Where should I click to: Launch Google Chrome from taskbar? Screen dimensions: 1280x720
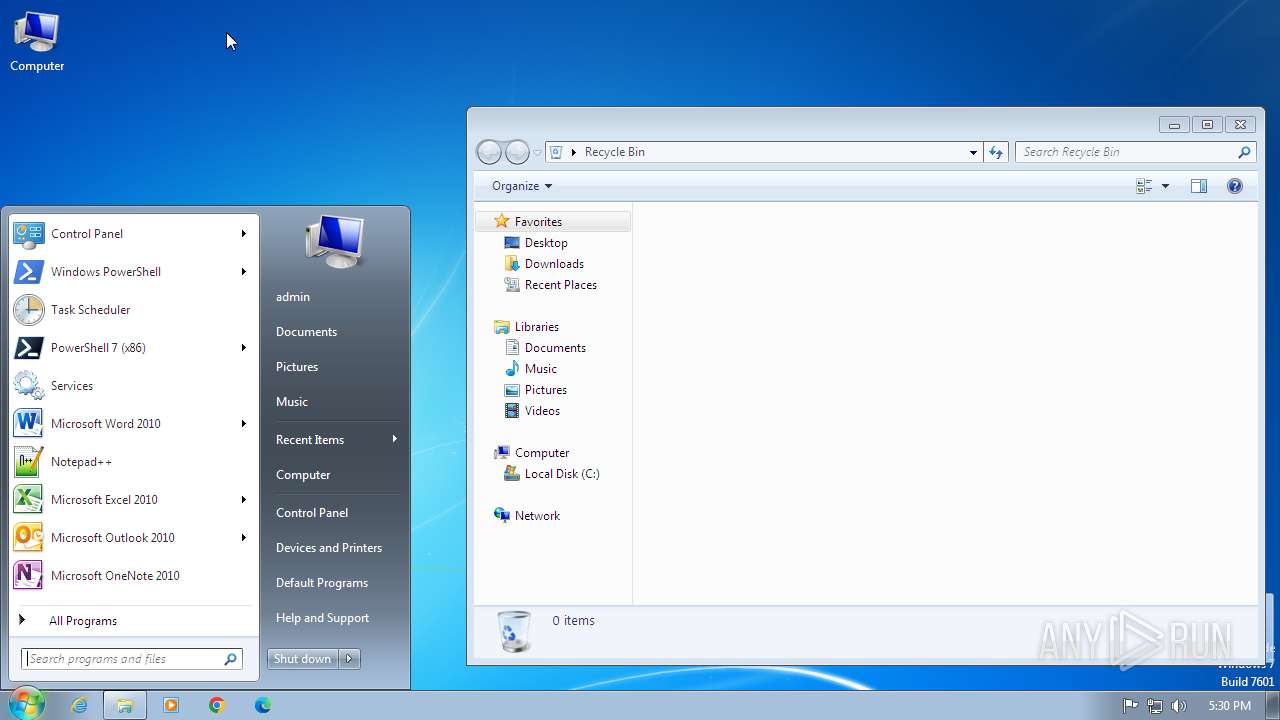[x=216, y=705]
